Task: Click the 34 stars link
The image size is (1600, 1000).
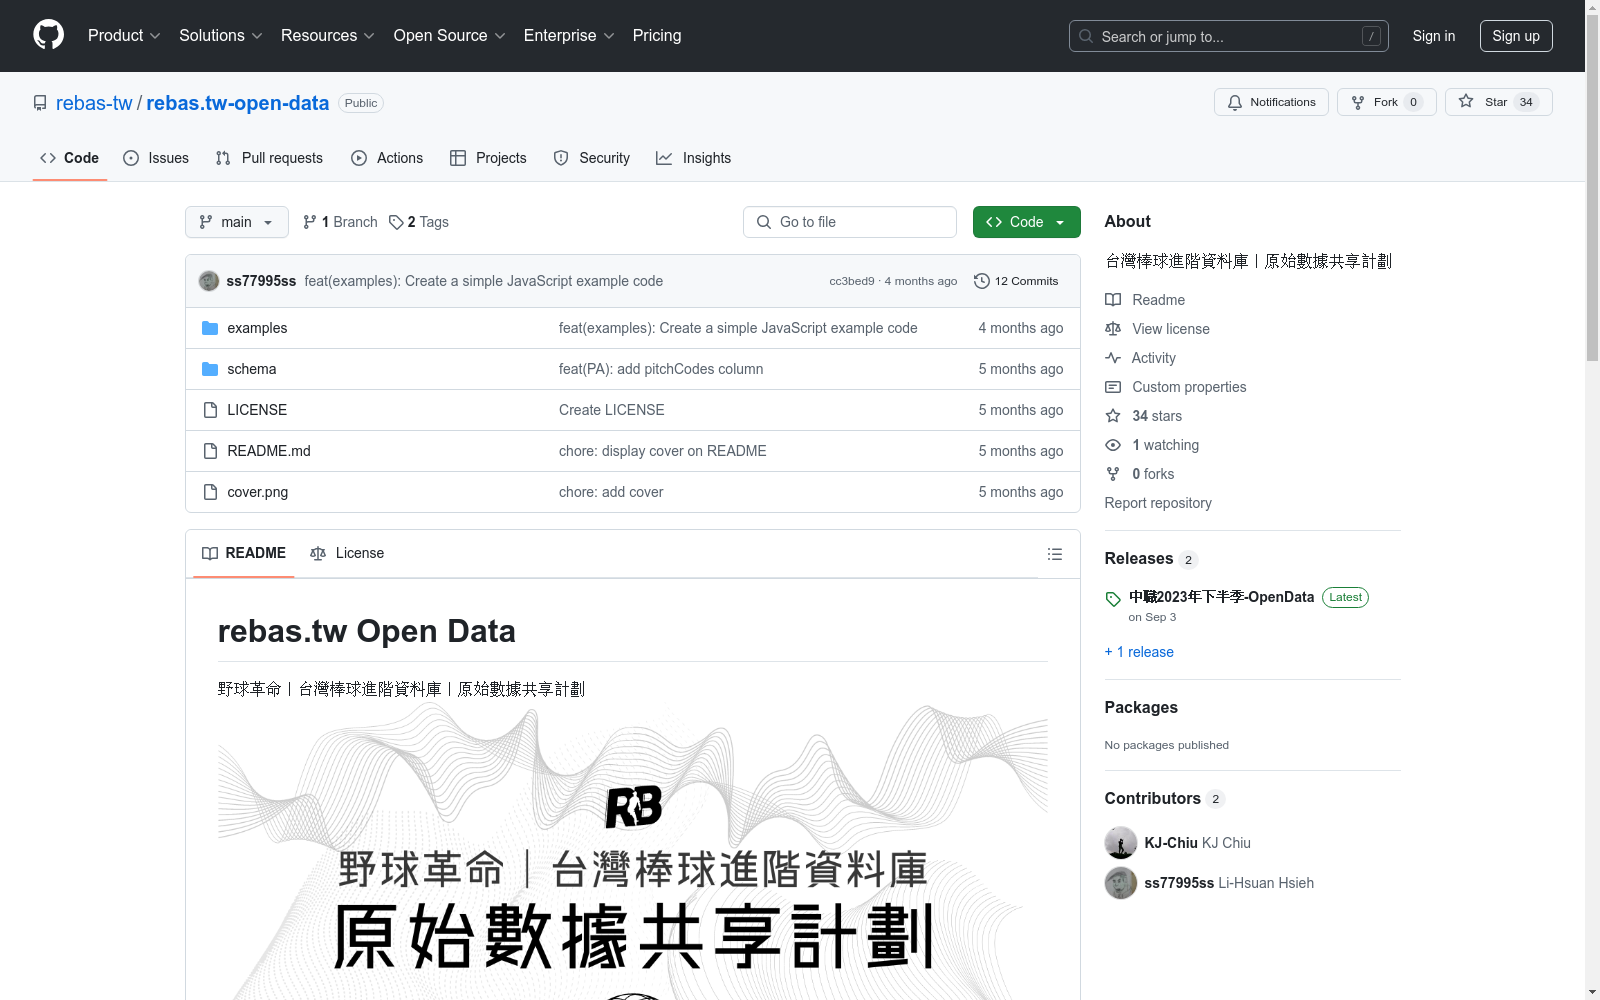Action: point(1157,416)
